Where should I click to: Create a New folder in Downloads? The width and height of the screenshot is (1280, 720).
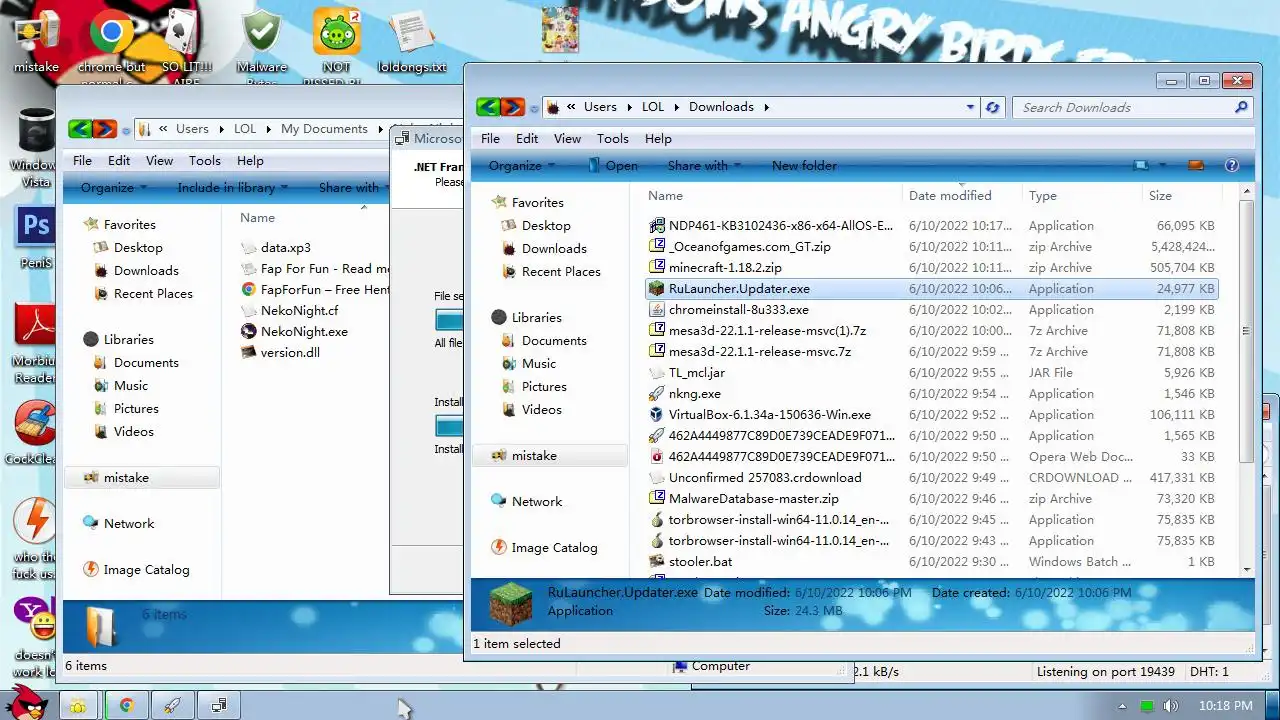point(804,165)
